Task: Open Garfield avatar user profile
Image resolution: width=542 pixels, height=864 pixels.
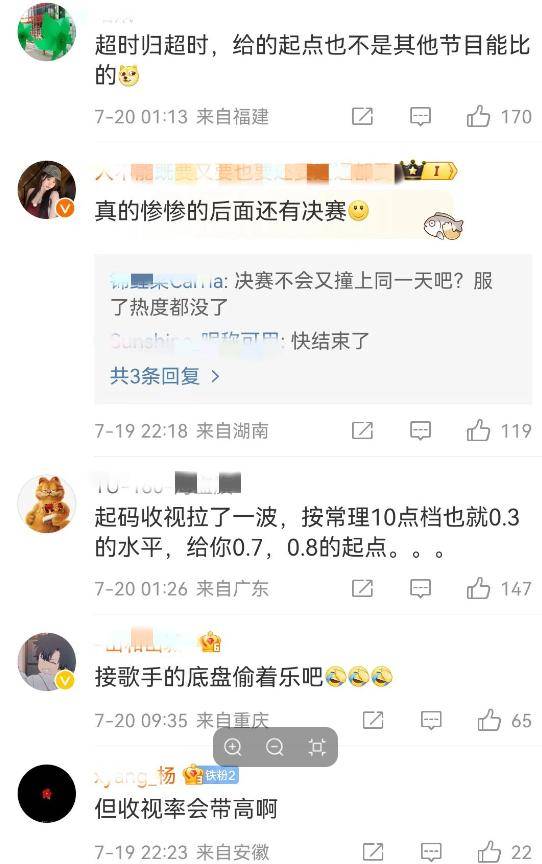Action: pyautogui.click(x=47, y=504)
